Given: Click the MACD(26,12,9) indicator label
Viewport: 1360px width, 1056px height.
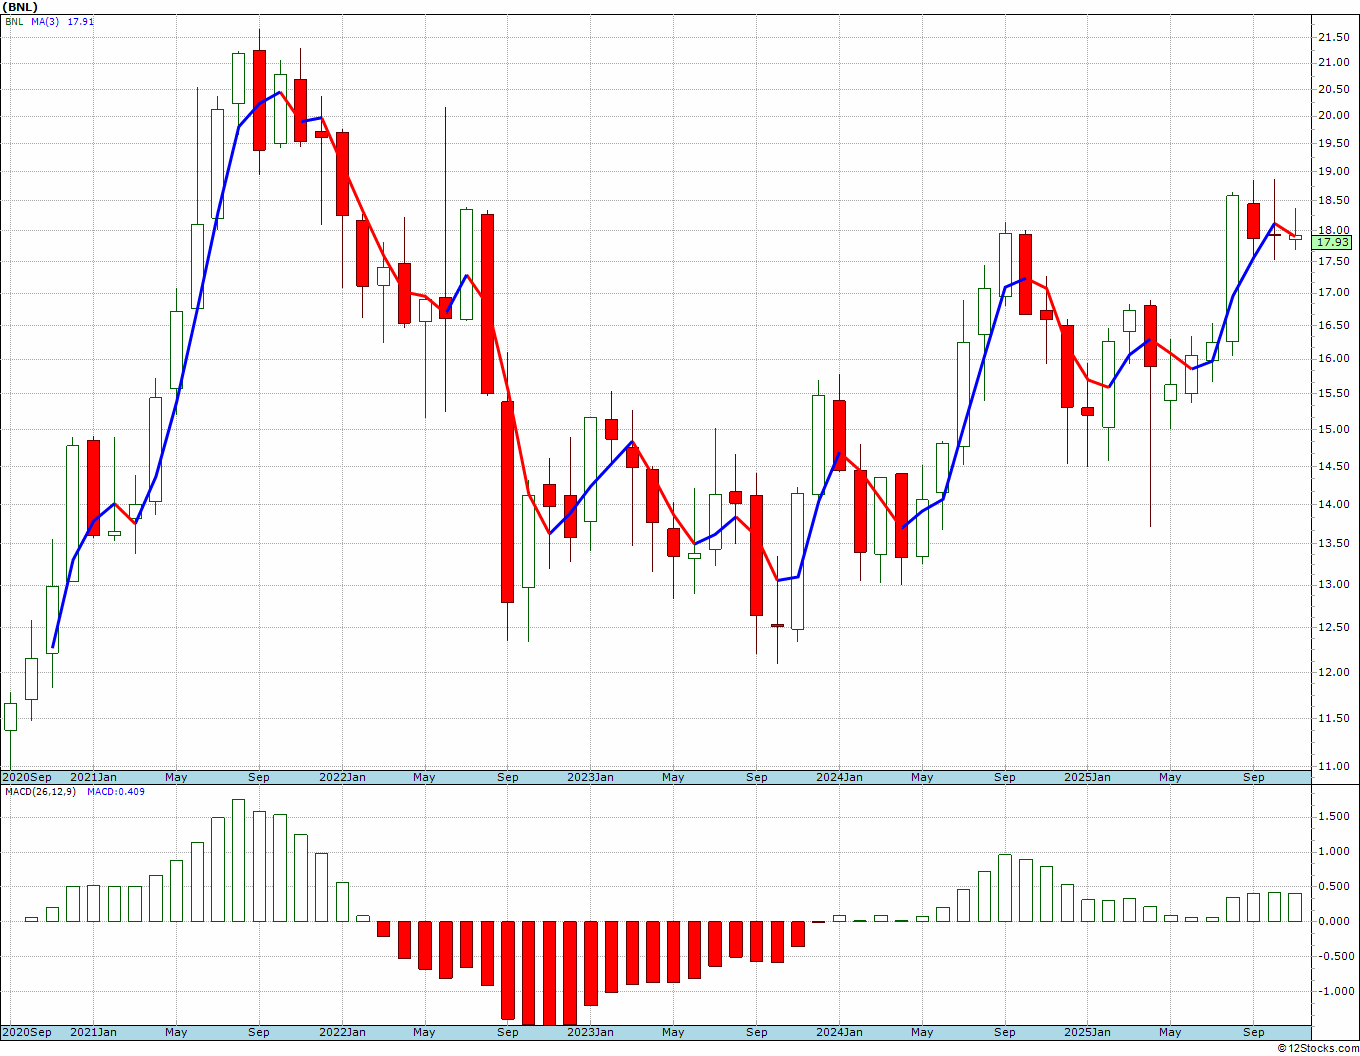Looking at the screenshot, I should tap(40, 792).
